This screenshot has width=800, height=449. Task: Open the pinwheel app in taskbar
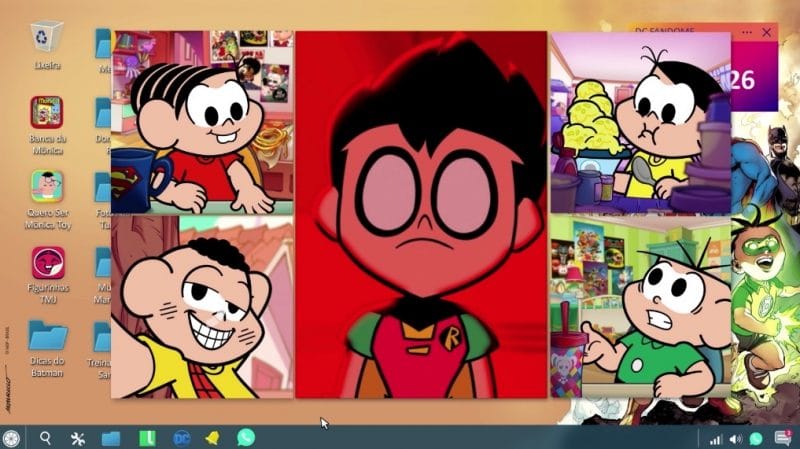point(78,438)
